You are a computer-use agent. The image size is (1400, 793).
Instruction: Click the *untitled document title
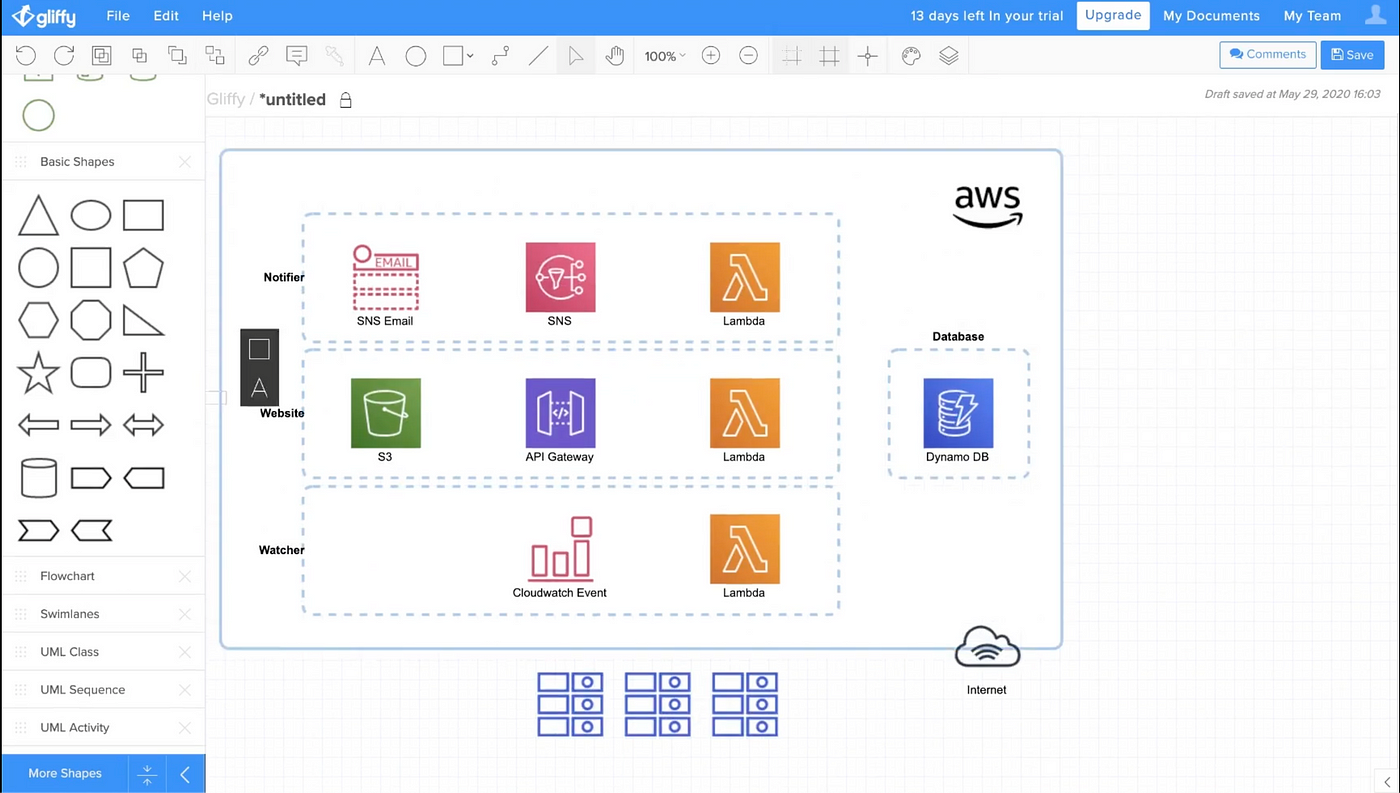[292, 100]
